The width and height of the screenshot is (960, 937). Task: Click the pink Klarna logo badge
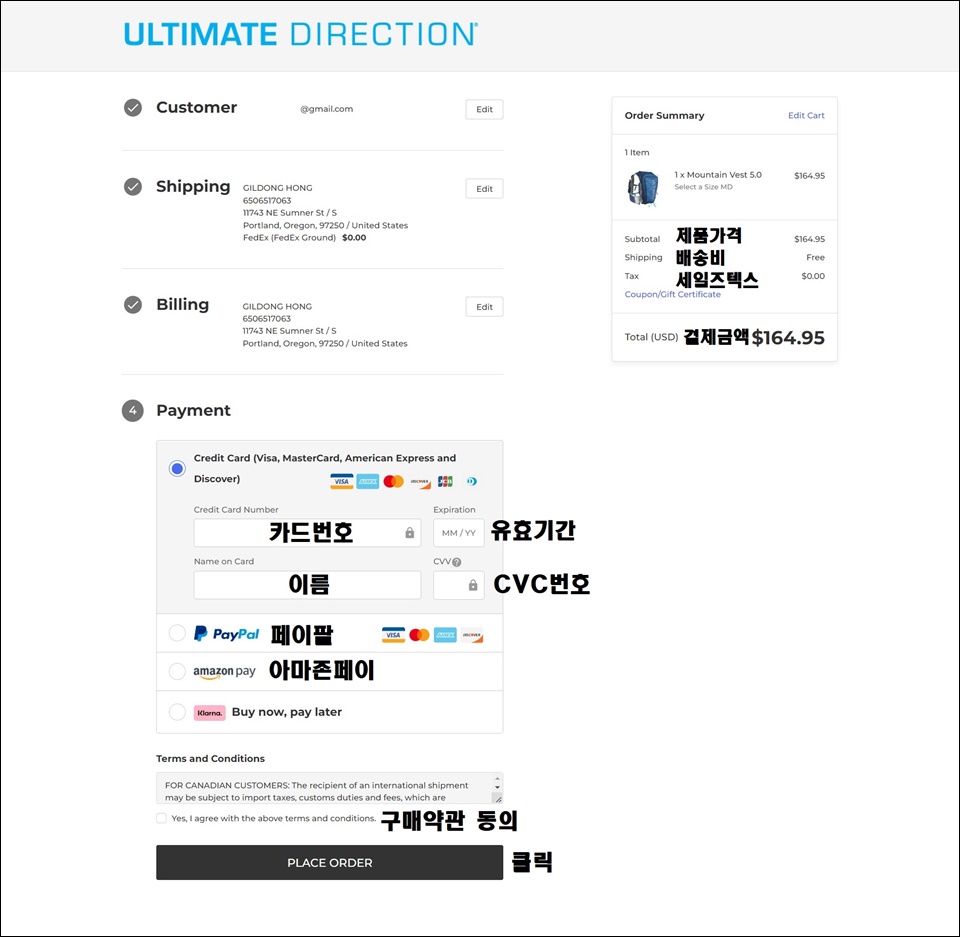pos(209,713)
